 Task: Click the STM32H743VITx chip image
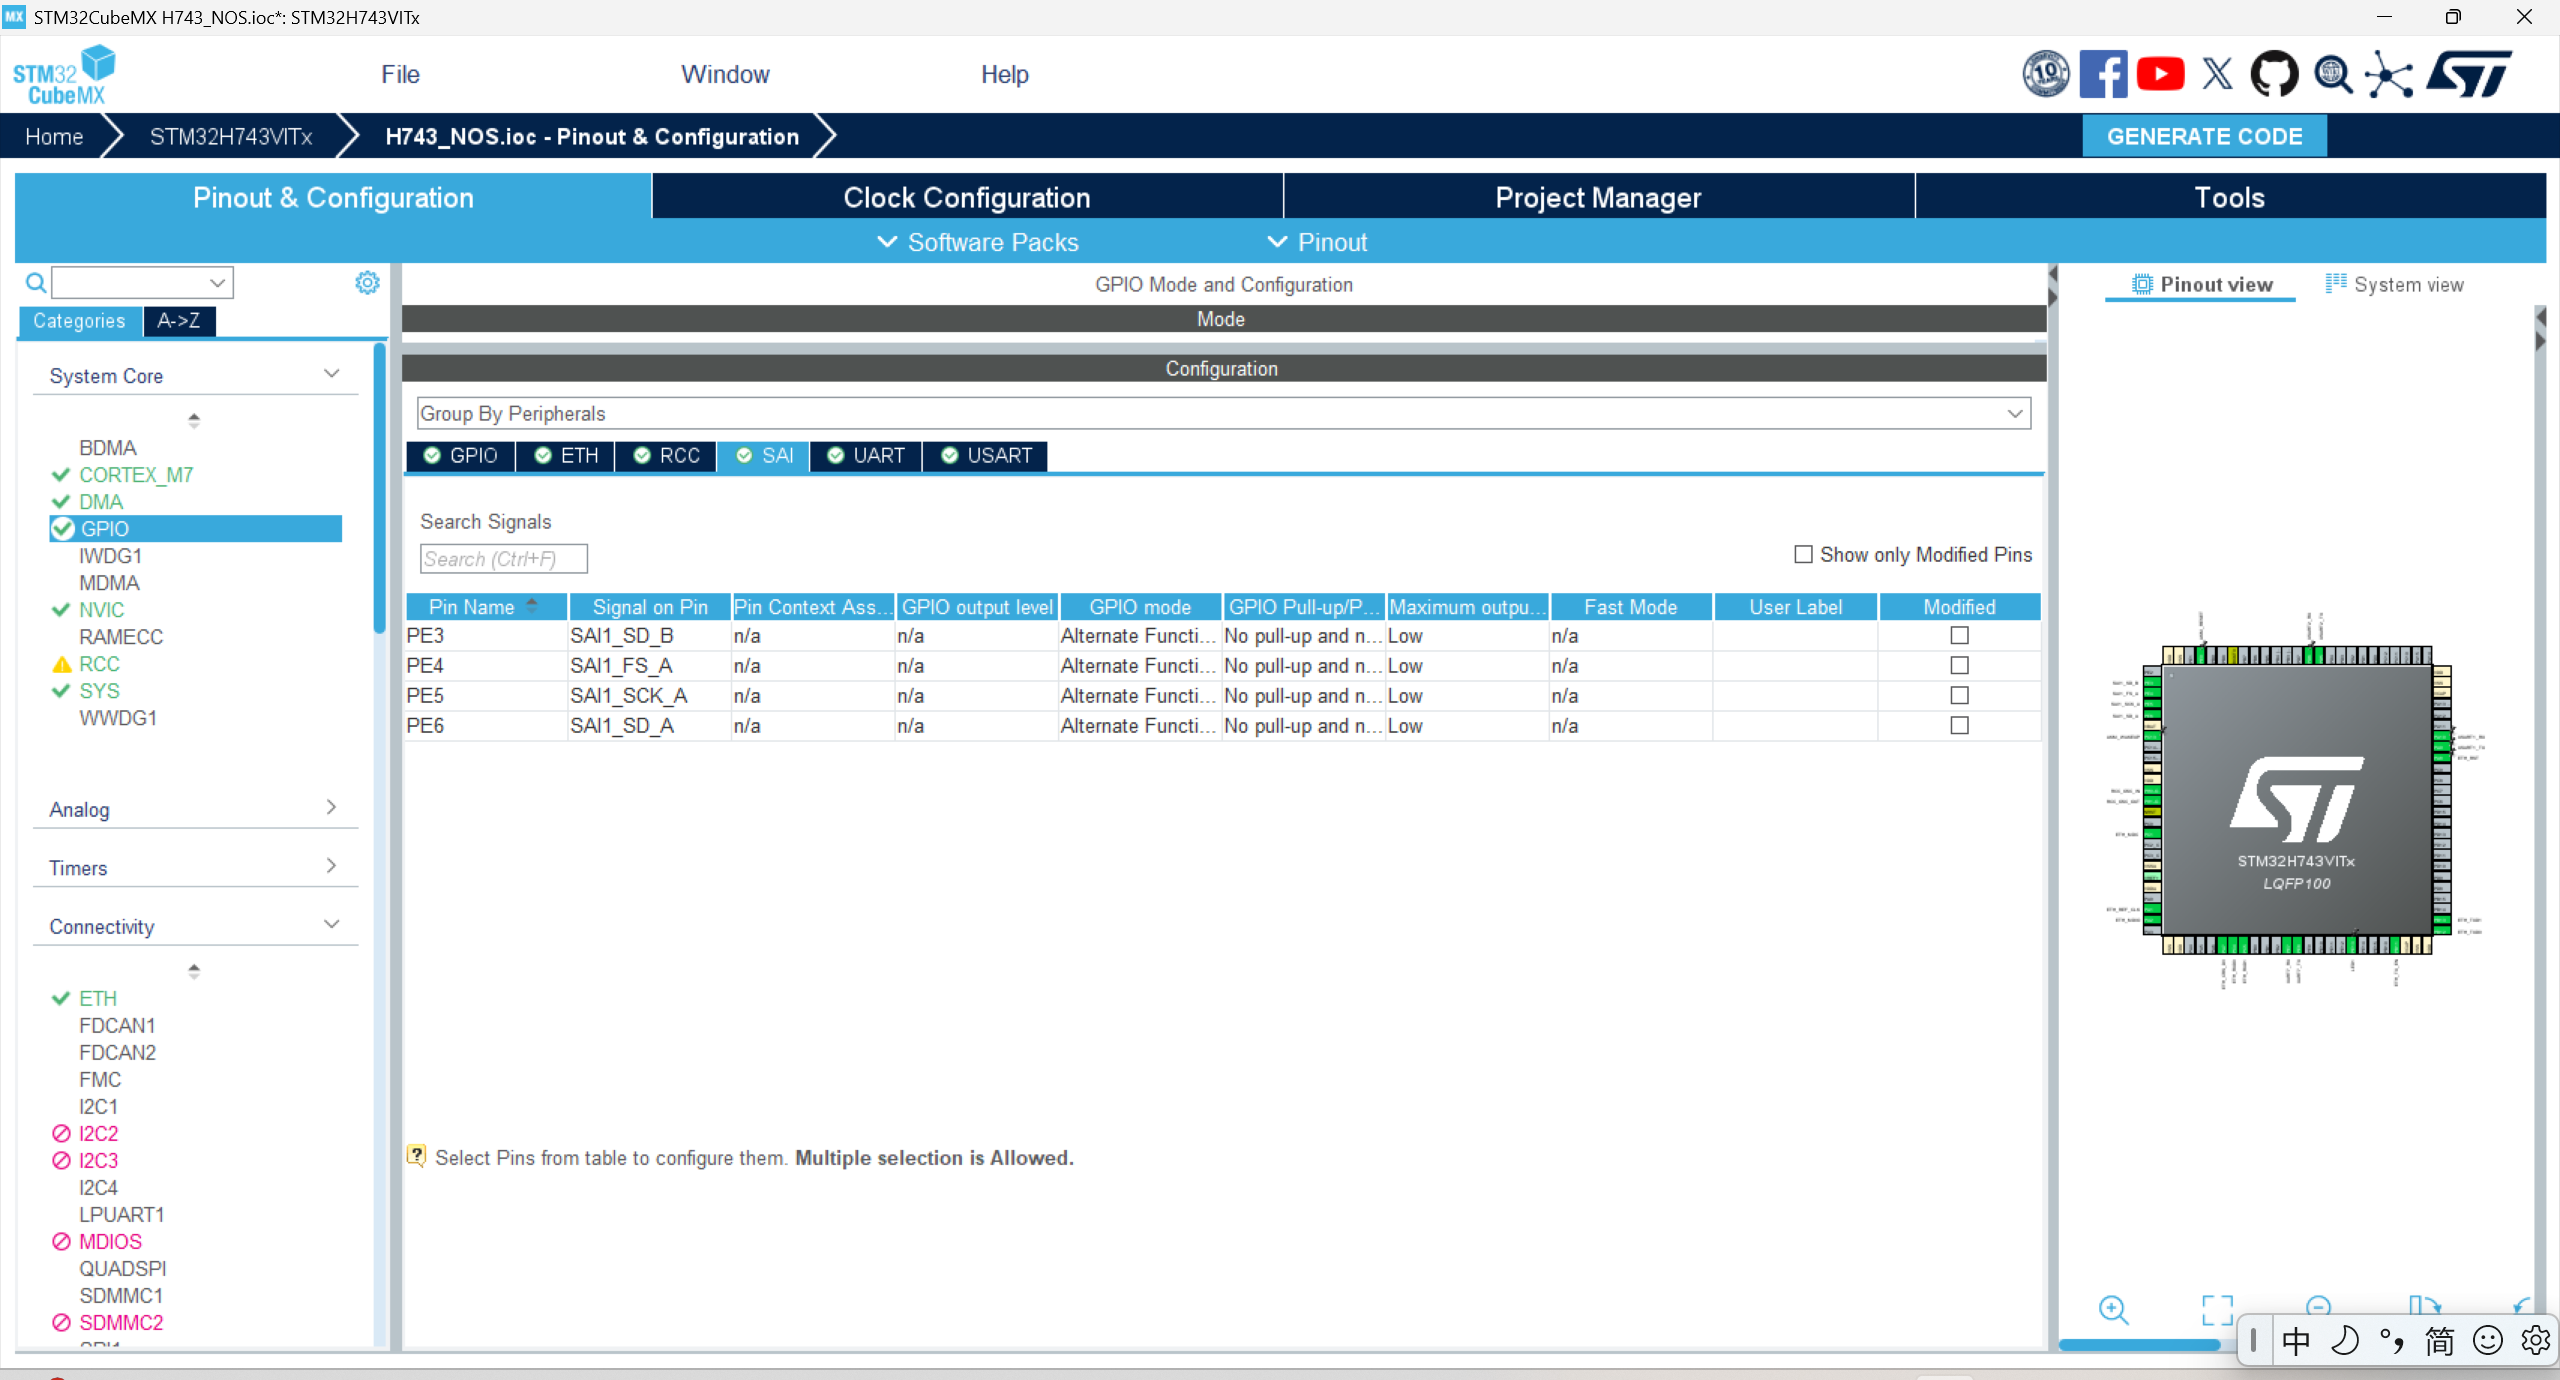click(2296, 800)
